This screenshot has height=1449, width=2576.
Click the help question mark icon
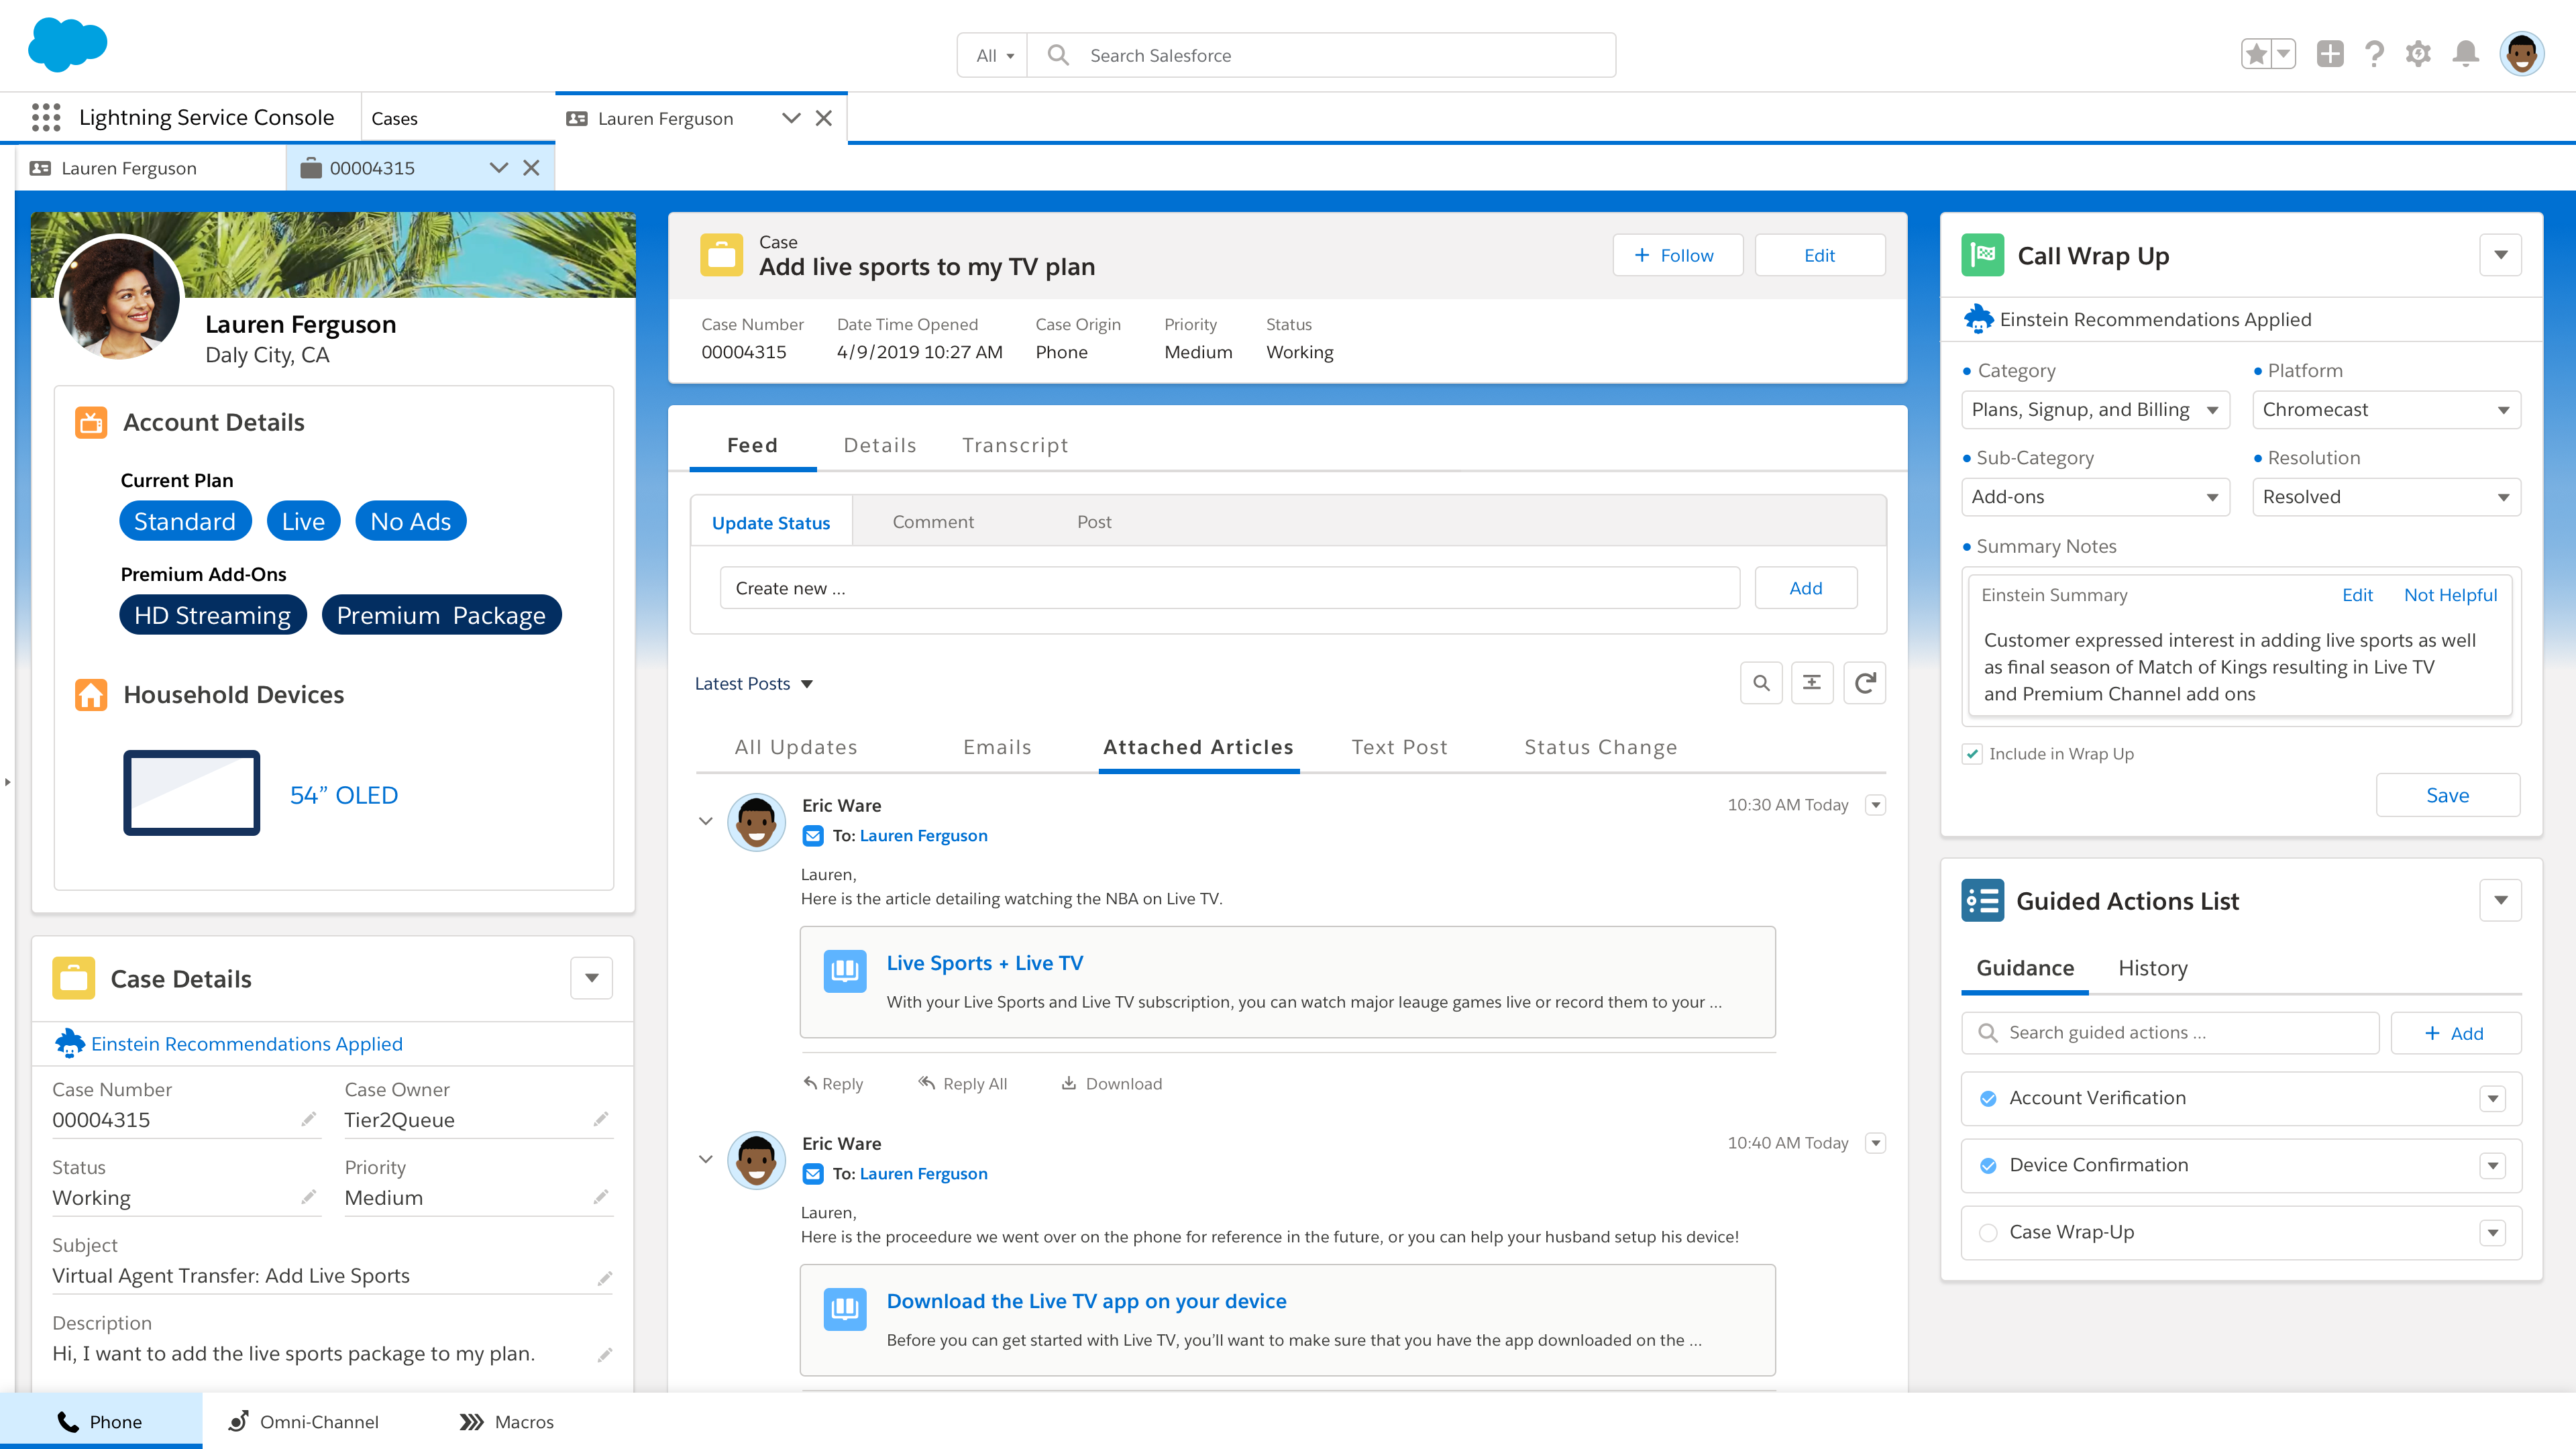(x=2374, y=54)
